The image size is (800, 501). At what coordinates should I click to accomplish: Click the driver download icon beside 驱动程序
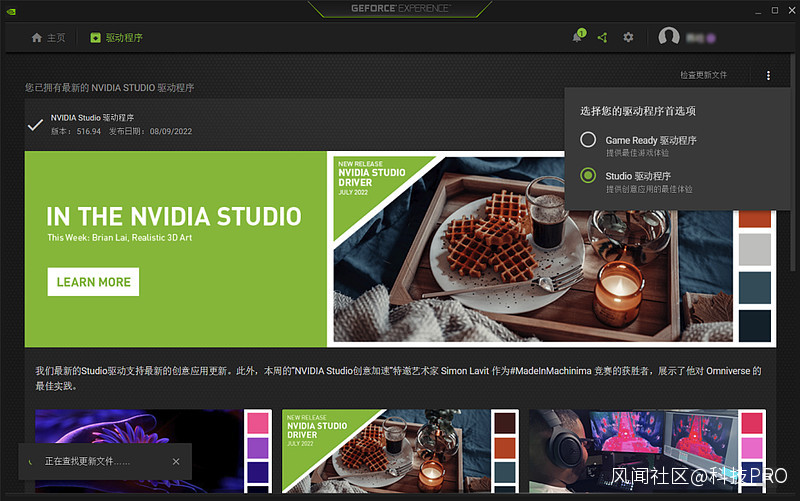coord(95,38)
